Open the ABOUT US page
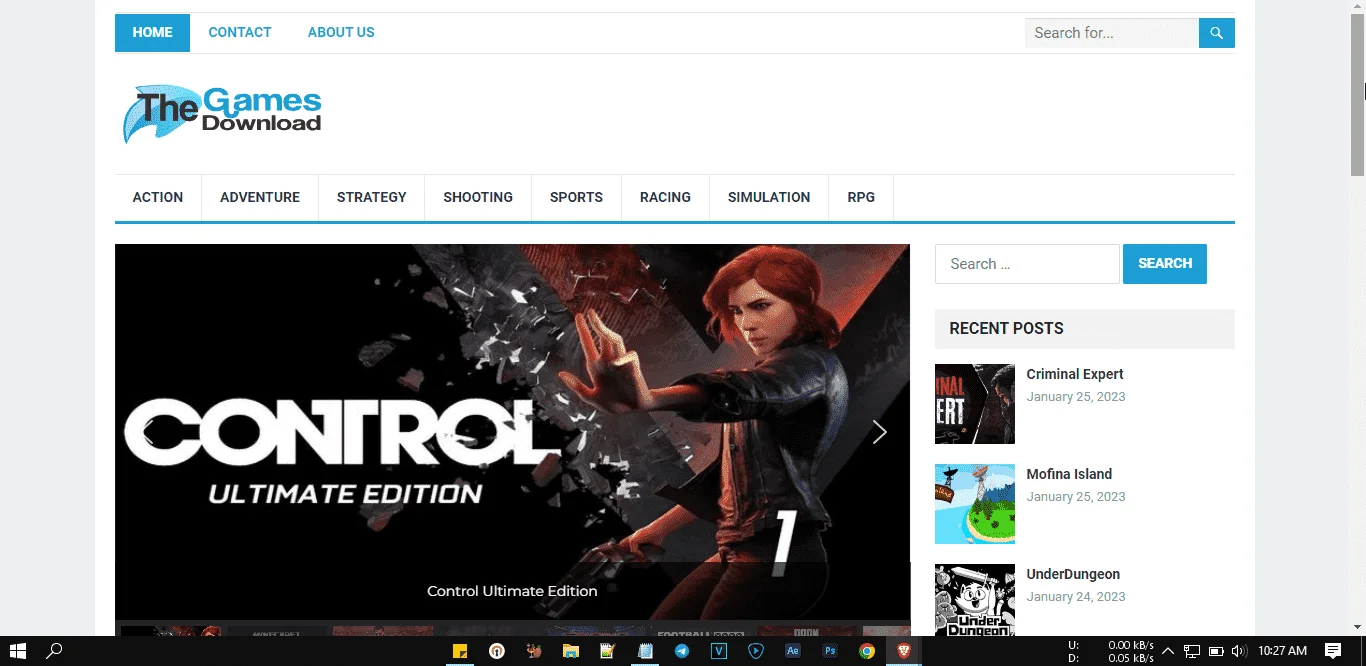This screenshot has width=1366, height=666. pyautogui.click(x=341, y=33)
